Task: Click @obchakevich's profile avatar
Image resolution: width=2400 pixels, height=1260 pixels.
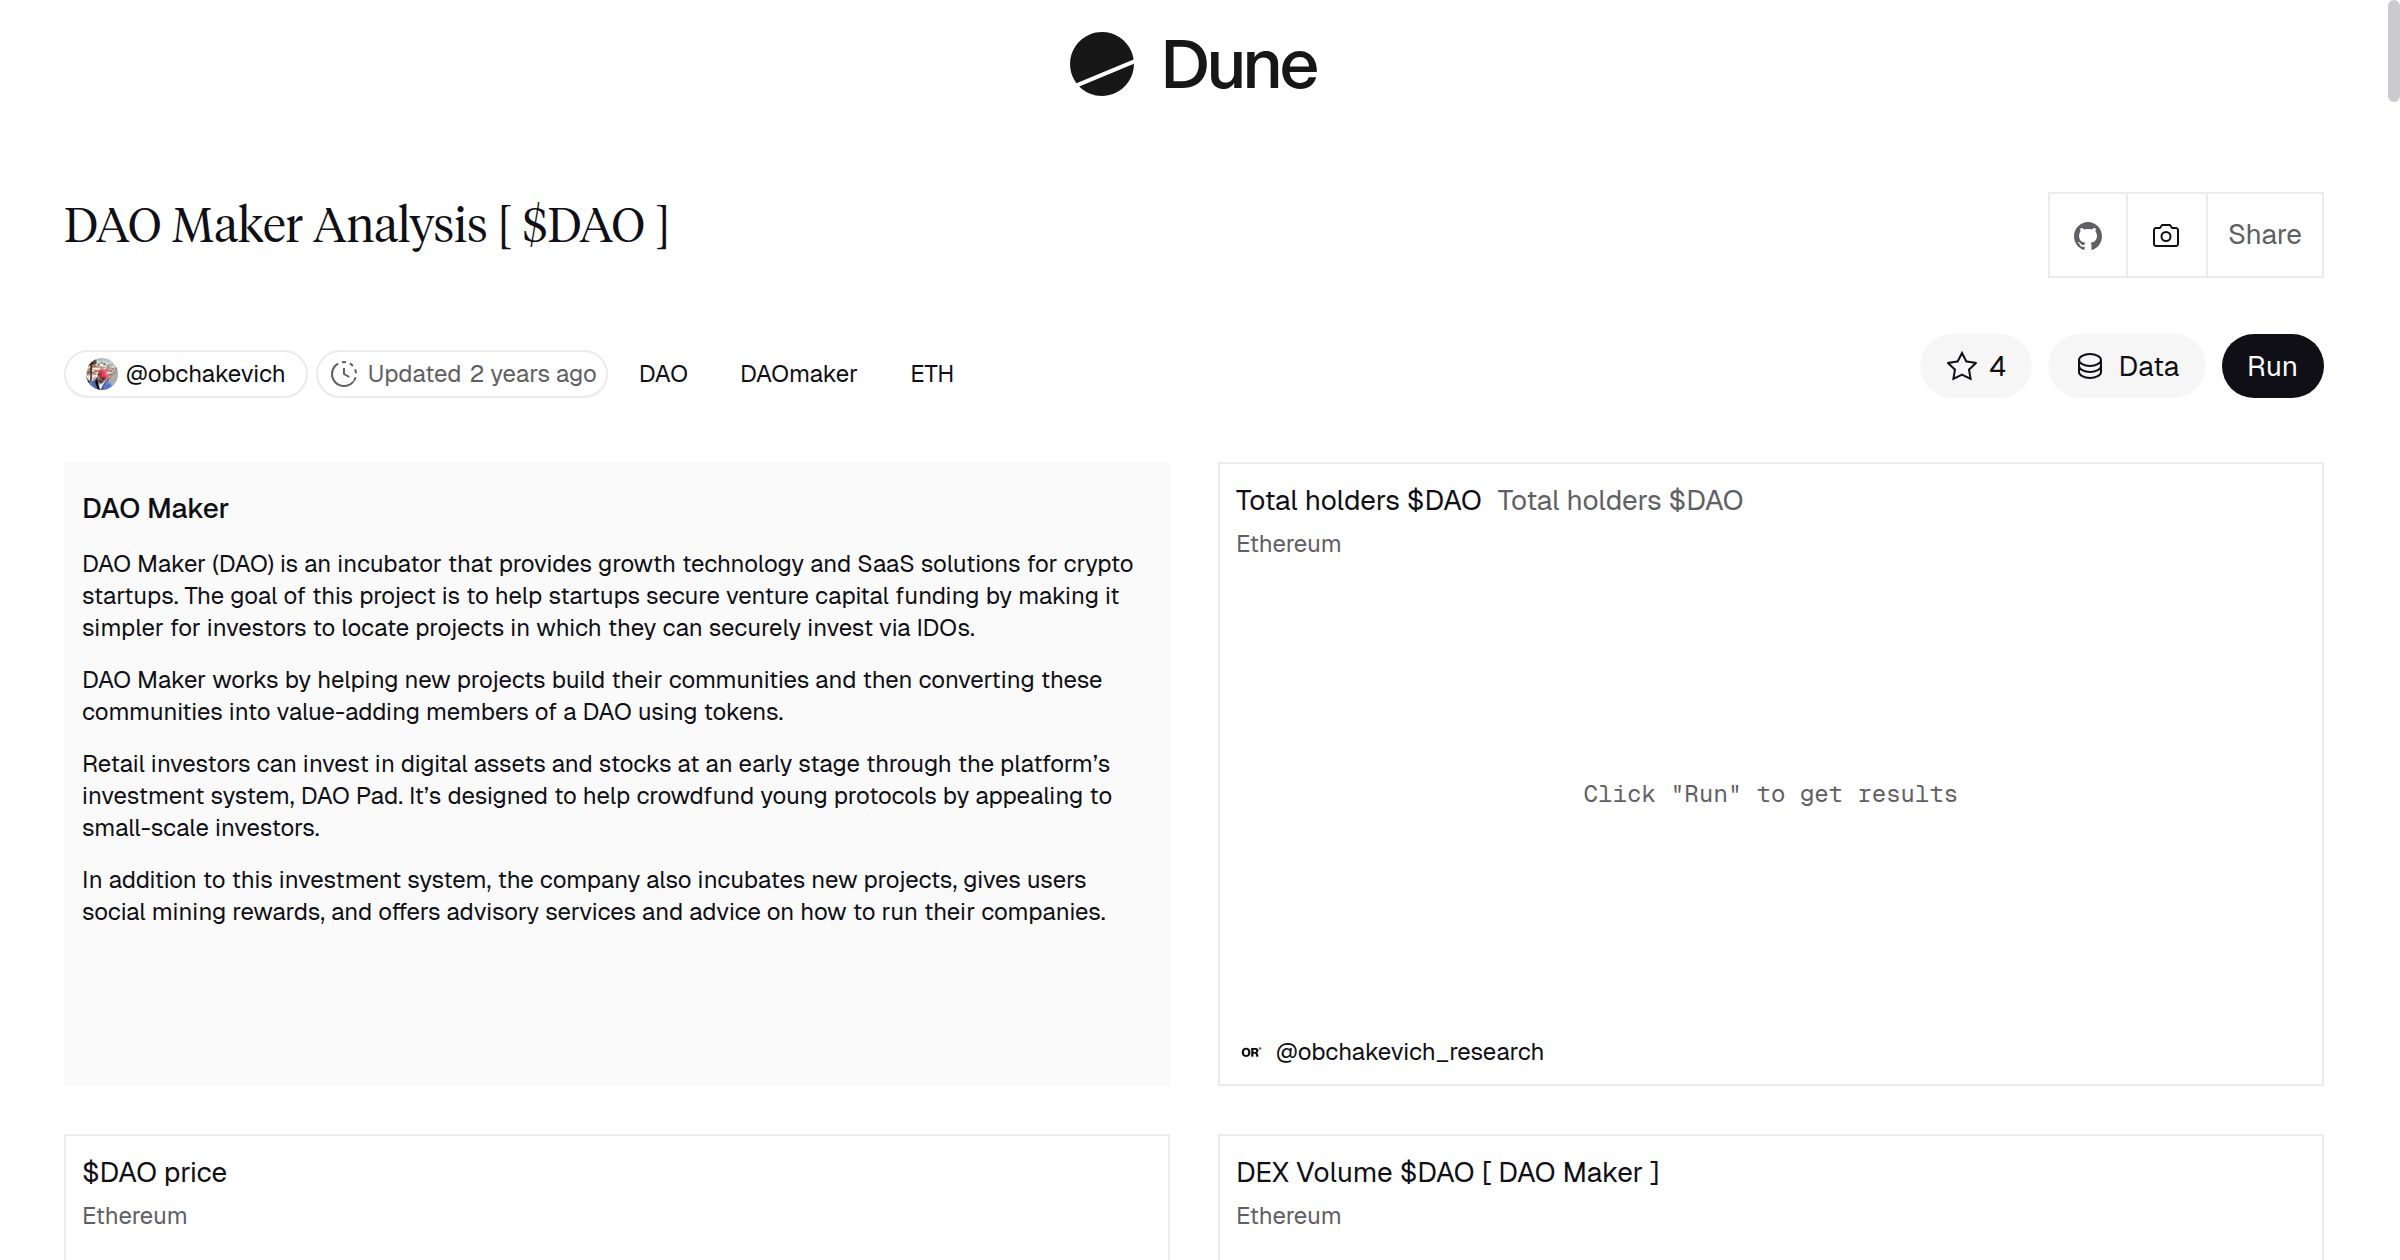Action: click(x=103, y=373)
